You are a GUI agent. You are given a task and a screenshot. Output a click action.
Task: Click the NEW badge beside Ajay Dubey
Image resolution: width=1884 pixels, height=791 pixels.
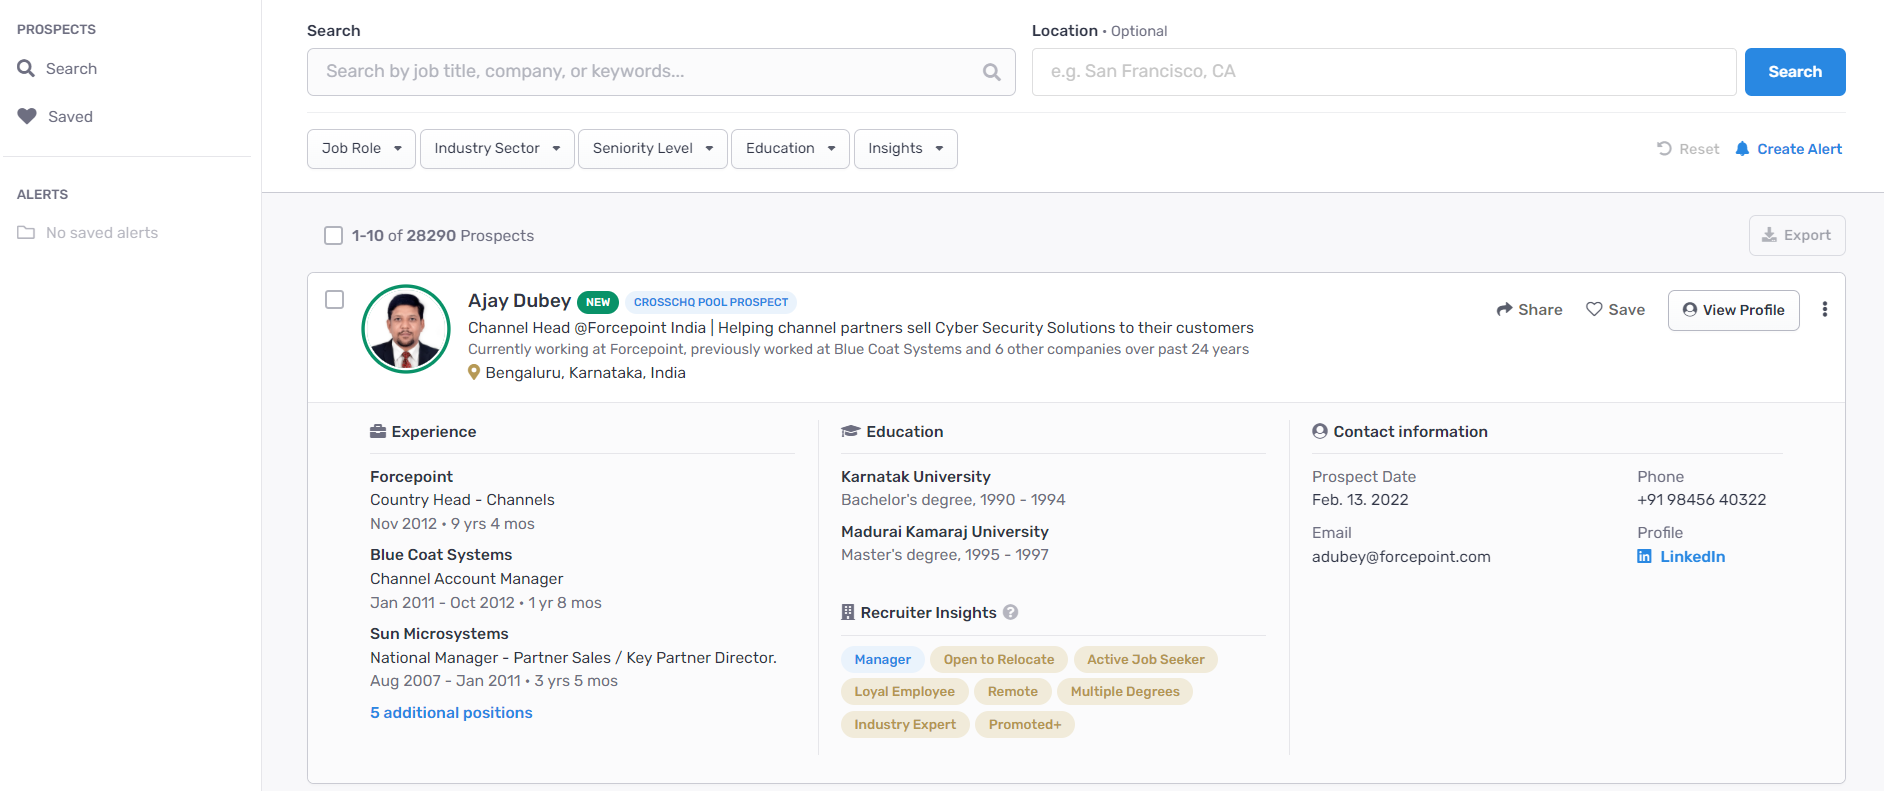(x=598, y=302)
